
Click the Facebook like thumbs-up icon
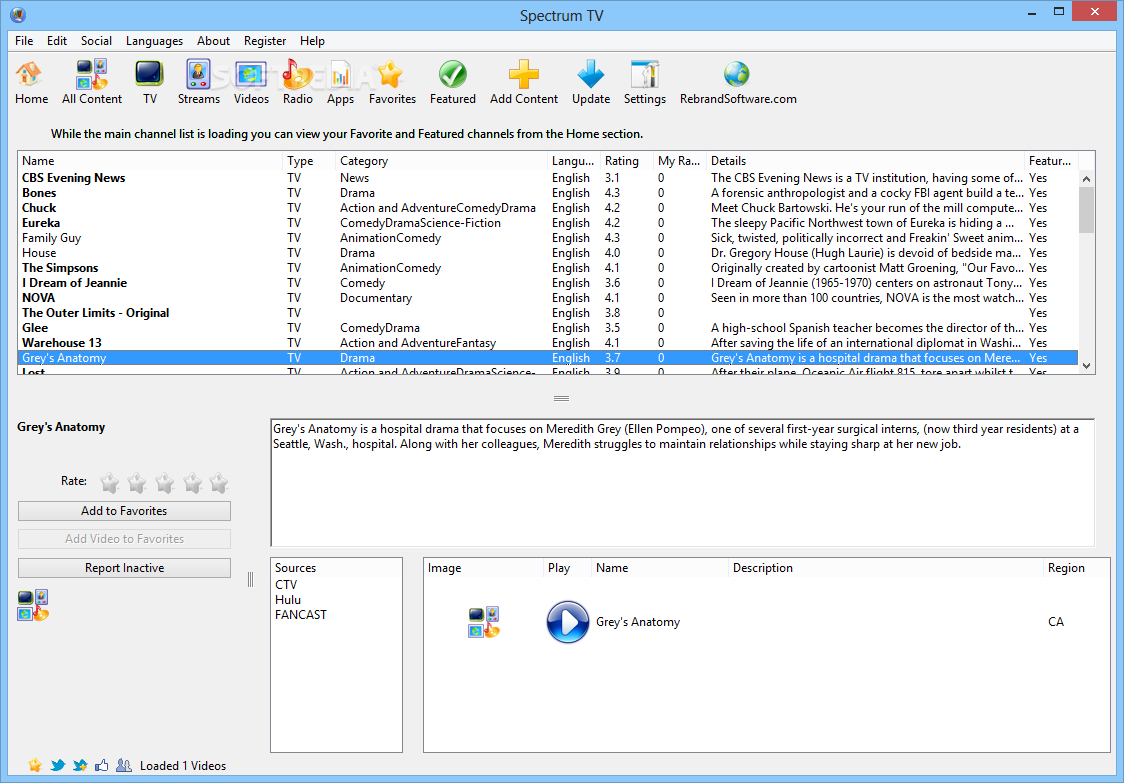(x=102, y=765)
